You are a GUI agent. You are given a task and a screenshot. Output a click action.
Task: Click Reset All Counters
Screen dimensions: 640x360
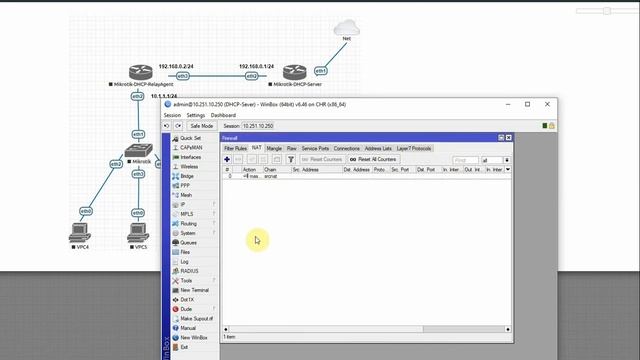coord(373,159)
